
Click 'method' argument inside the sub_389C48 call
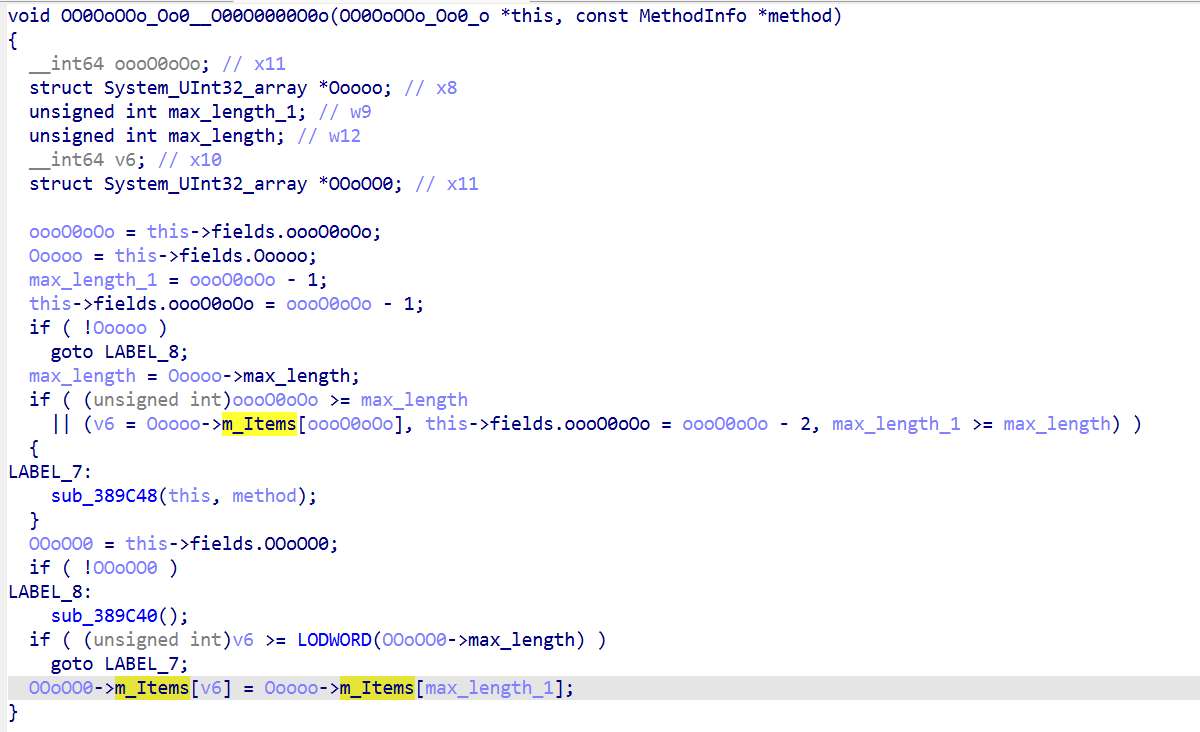(264, 496)
